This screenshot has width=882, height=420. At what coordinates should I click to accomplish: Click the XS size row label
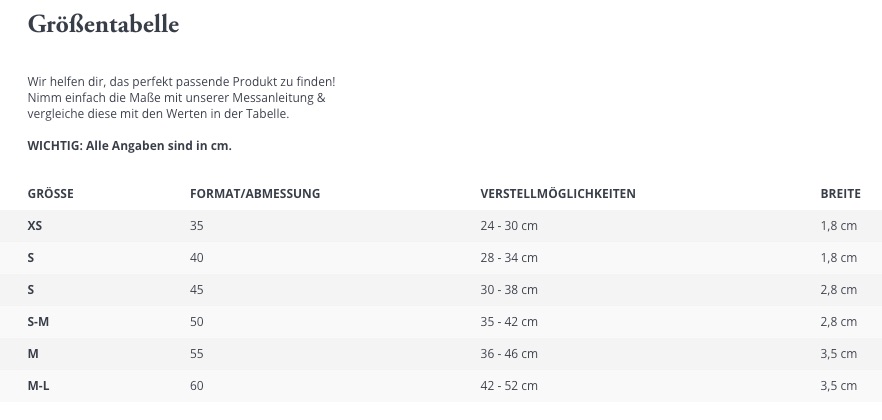(x=35, y=226)
